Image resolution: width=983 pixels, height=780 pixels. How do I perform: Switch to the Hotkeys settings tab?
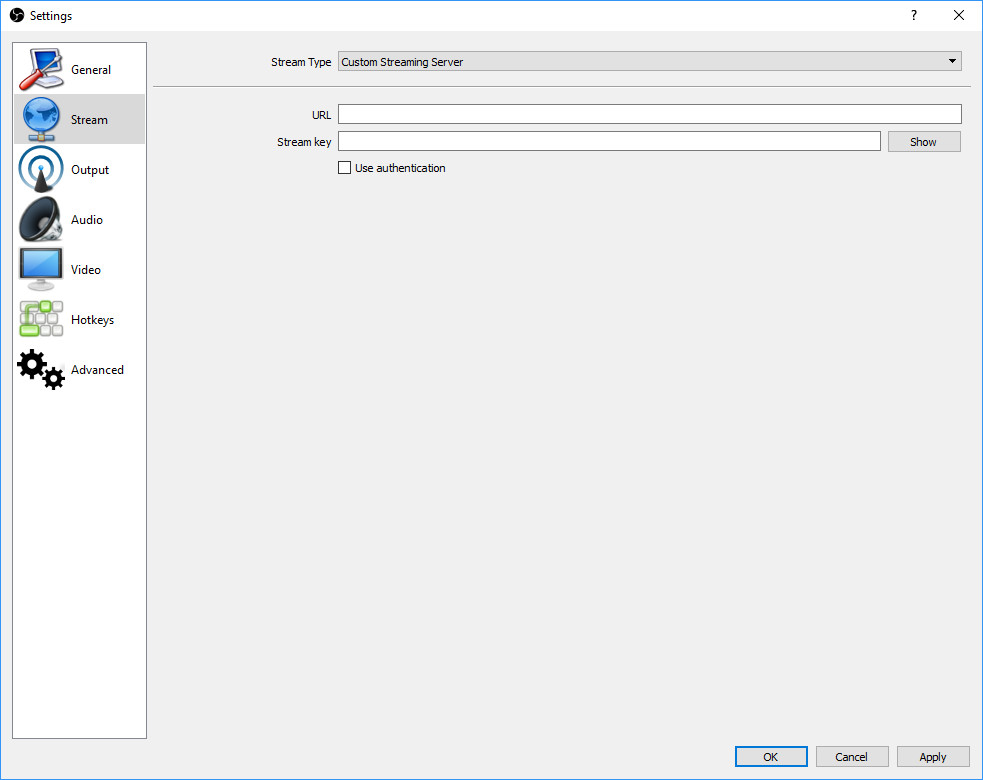(x=80, y=319)
